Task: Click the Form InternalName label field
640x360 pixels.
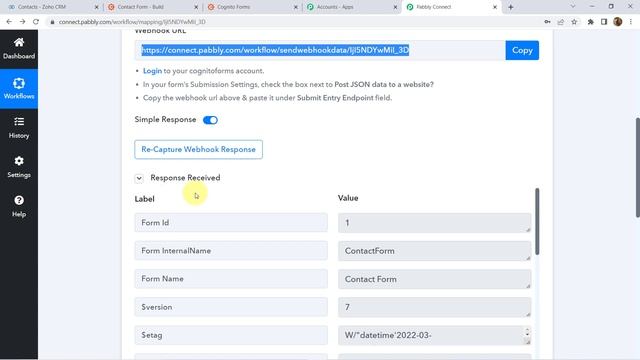Action: 231,251
